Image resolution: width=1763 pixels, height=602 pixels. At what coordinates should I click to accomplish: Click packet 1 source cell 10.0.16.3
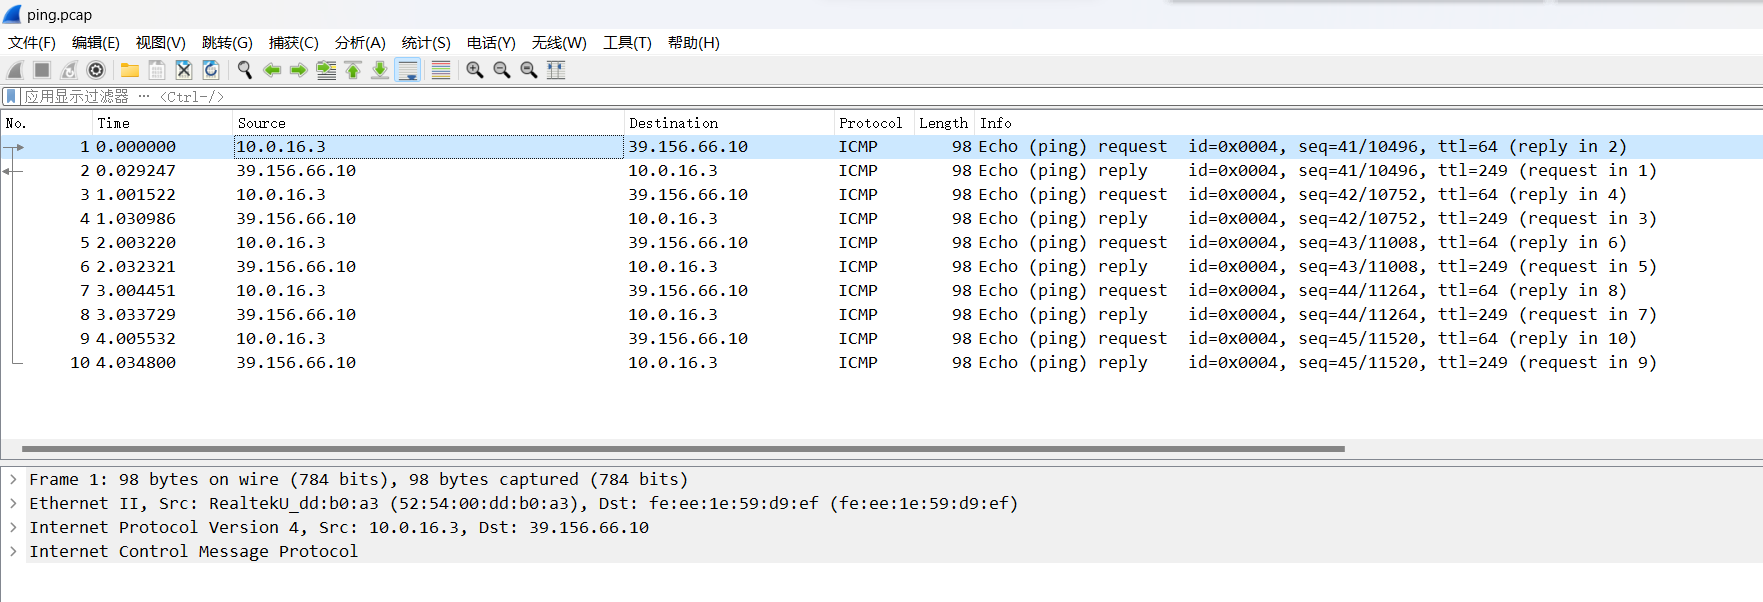pos(429,147)
